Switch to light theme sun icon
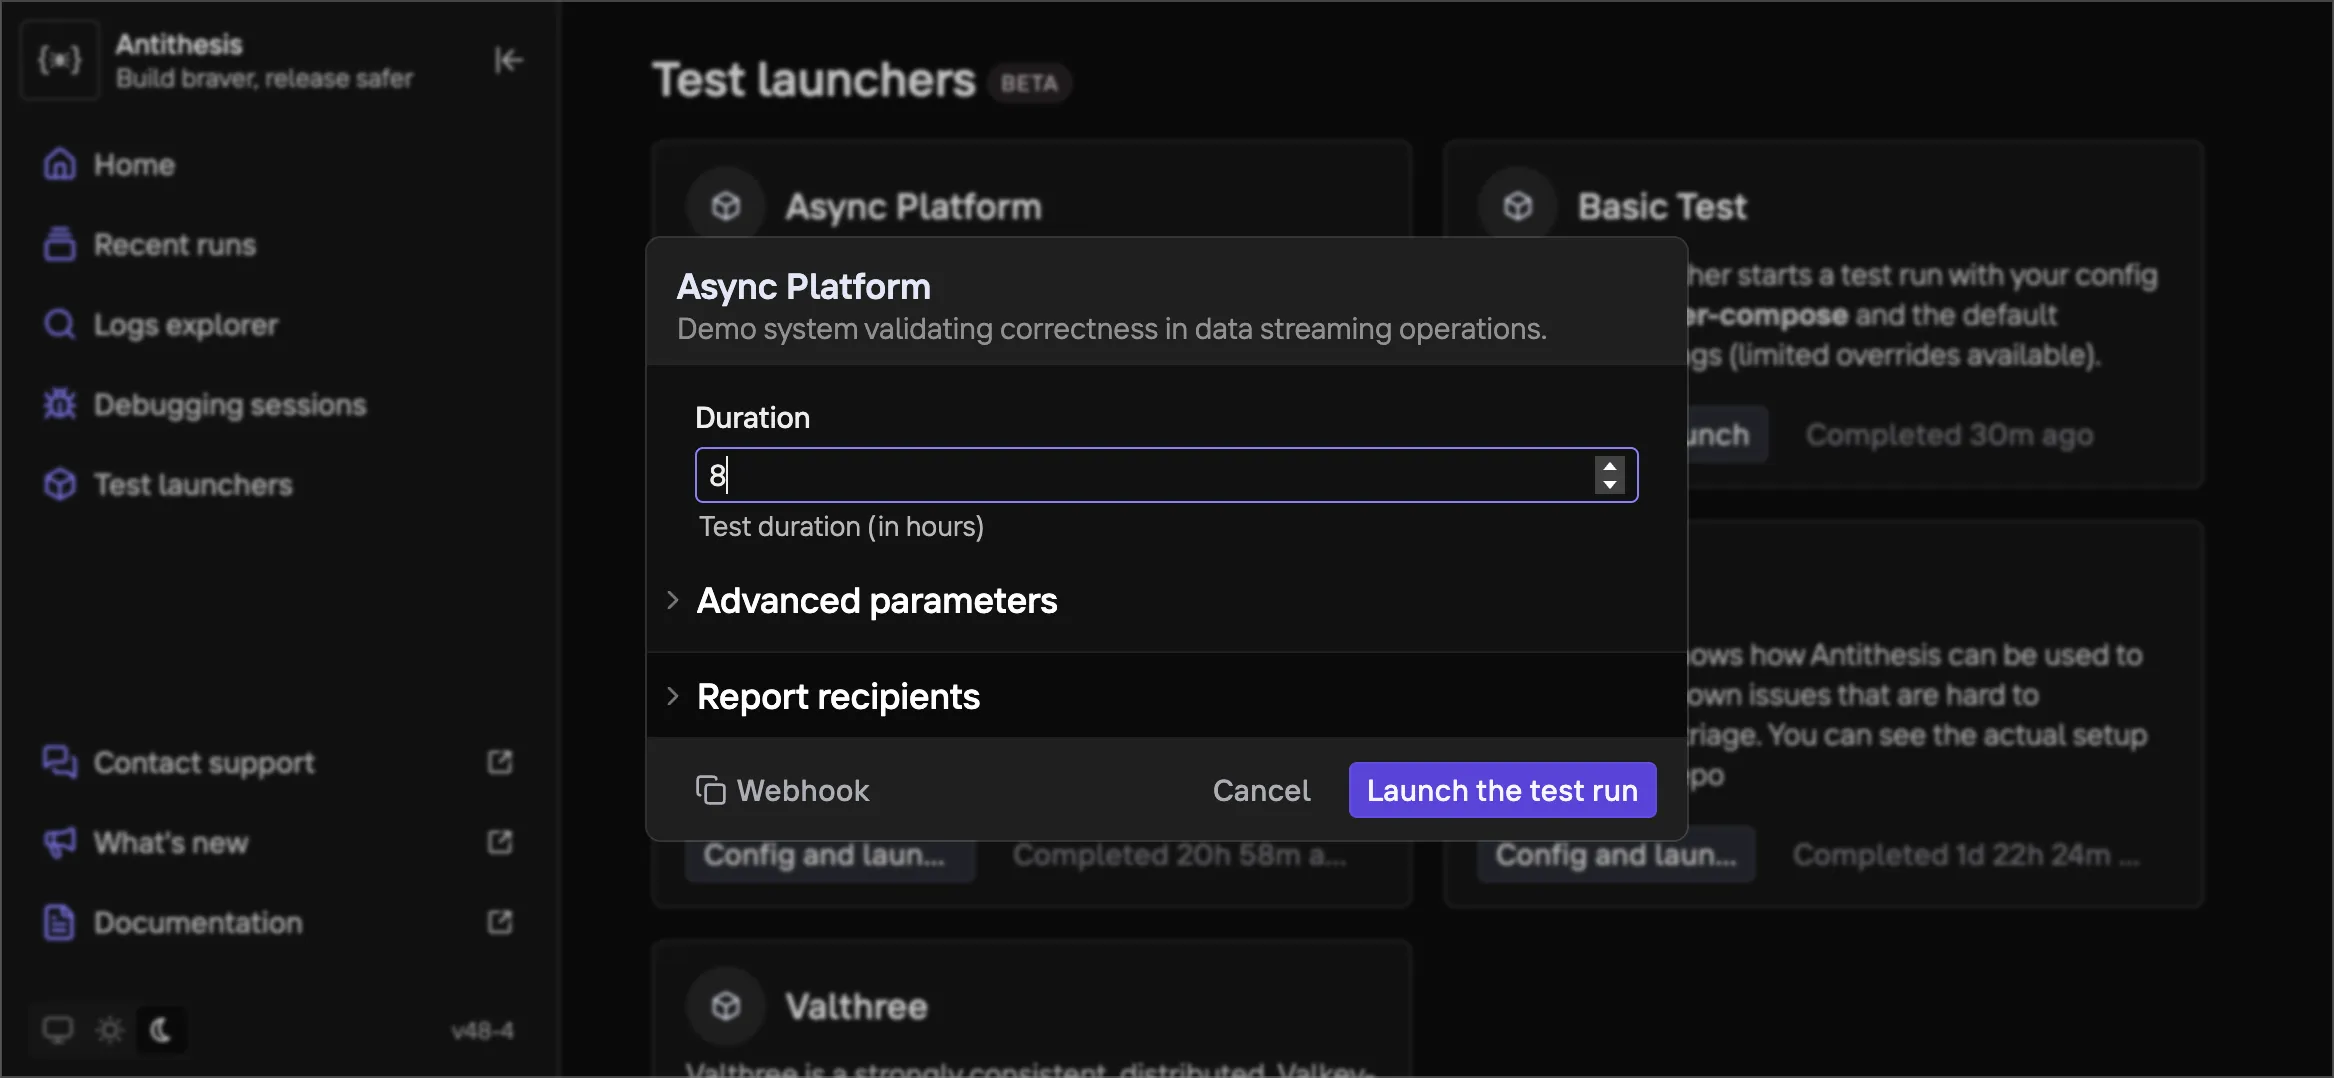Viewport: 2334px width, 1078px height. [x=110, y=1029]
